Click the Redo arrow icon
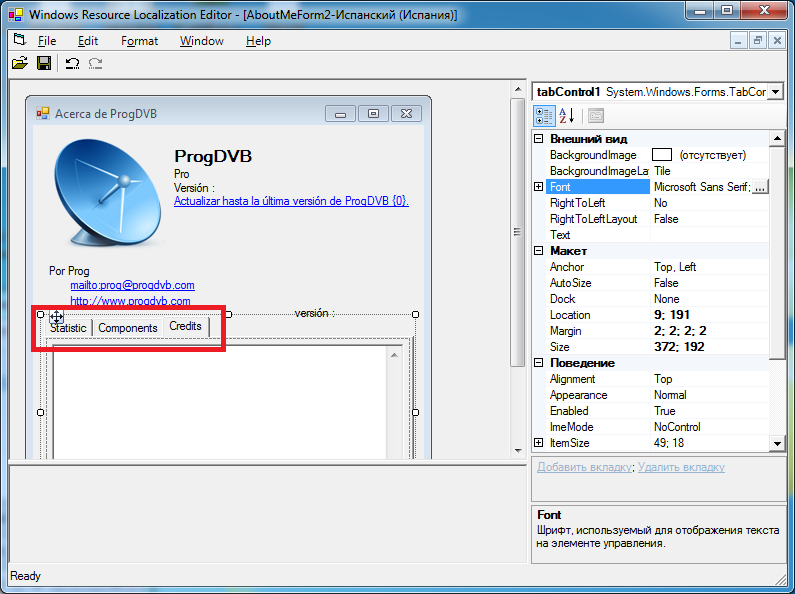 coord(96,63)
